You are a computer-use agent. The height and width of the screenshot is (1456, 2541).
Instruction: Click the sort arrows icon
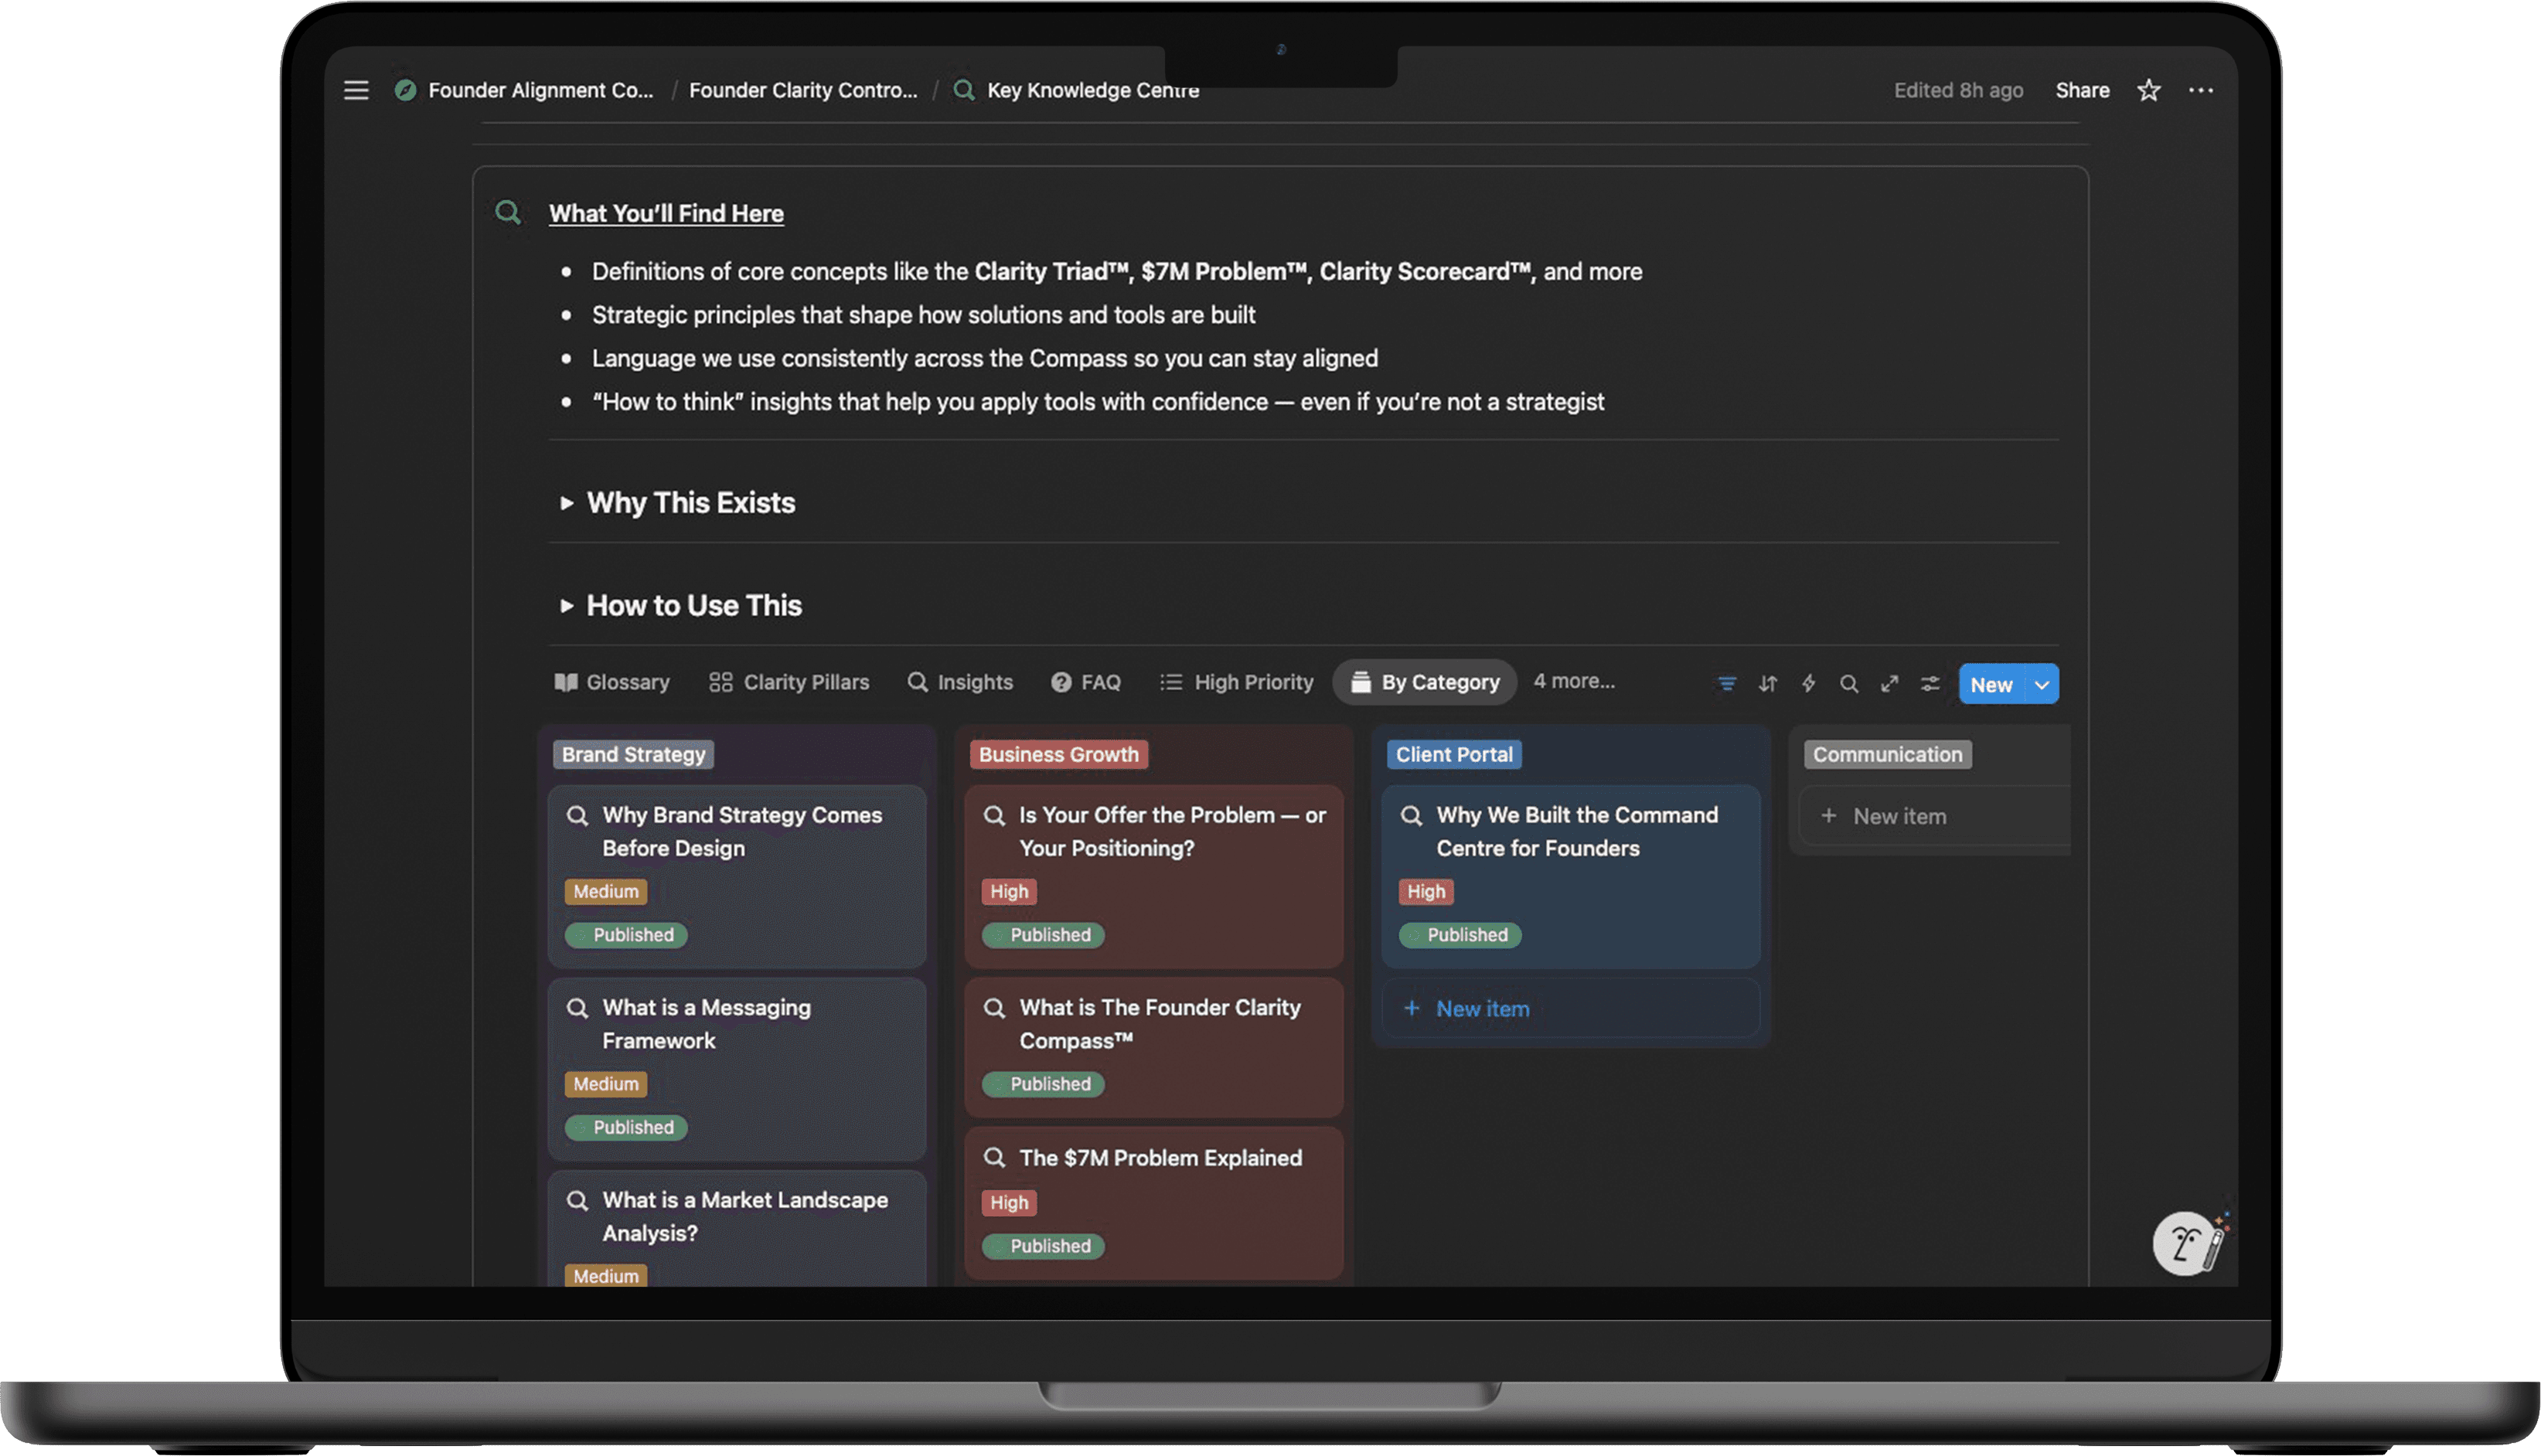[1768, 684]
